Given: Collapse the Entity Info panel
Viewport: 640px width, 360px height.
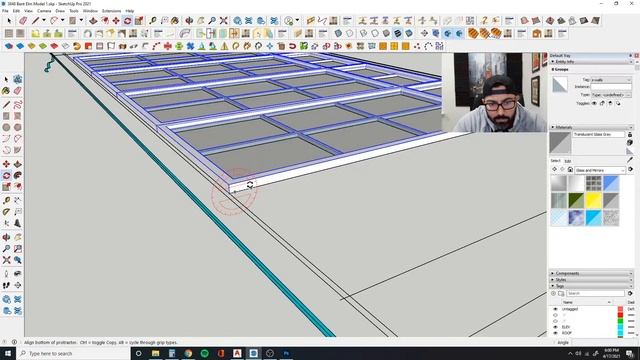Looking at the screenshot, I should pyautogui.click(x=591, y=62).
